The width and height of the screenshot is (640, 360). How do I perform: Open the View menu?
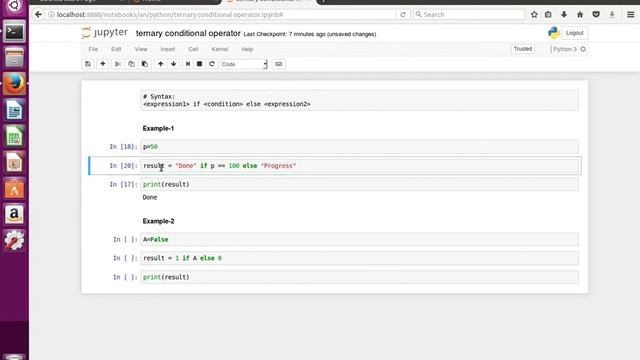click(x=141, y=49)
